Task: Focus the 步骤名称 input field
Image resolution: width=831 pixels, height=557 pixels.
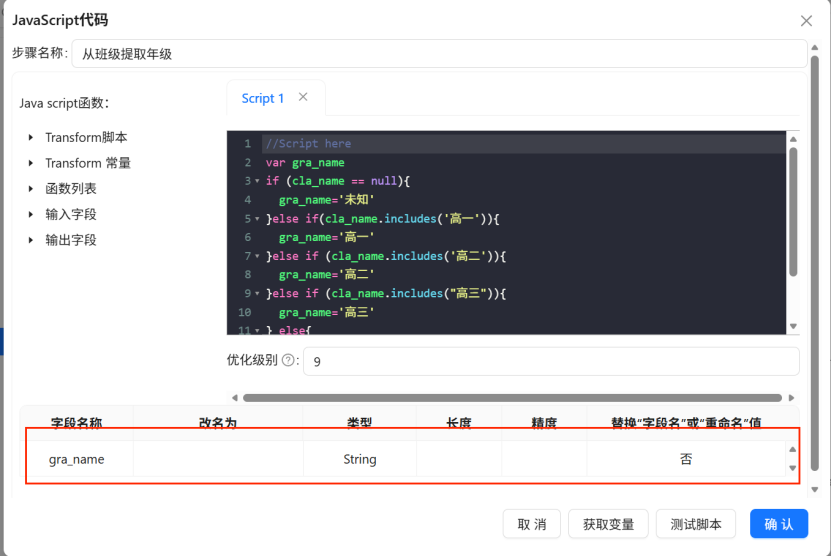Action: click(x=439, y=54)
